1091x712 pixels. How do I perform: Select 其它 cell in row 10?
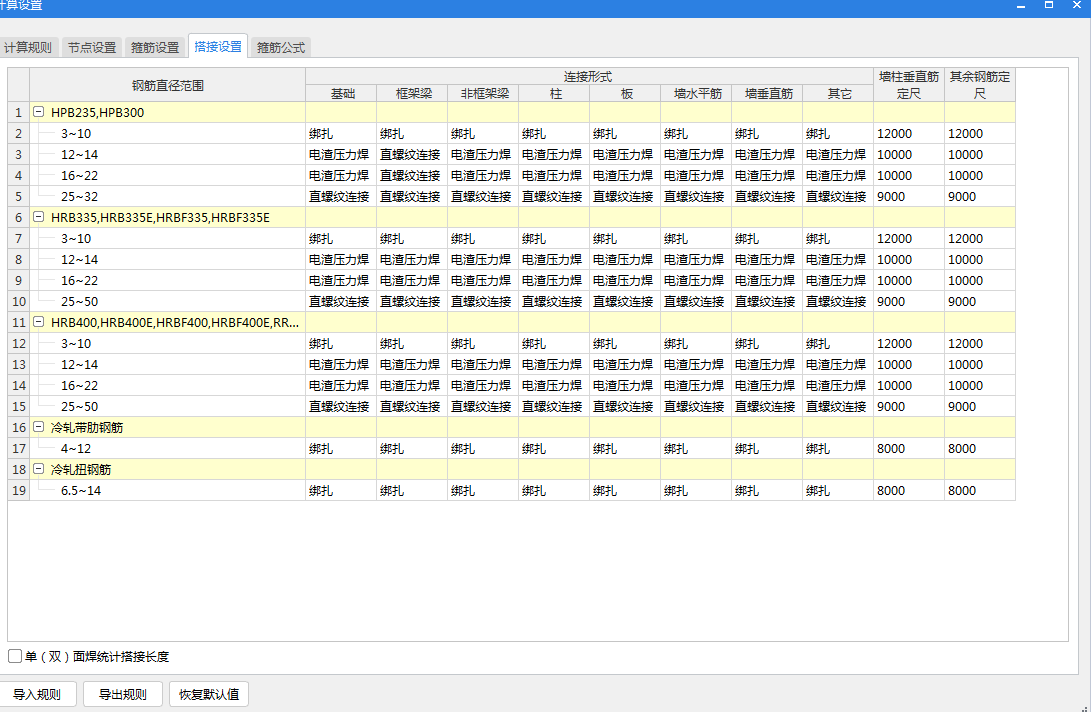tap(838, 301)
